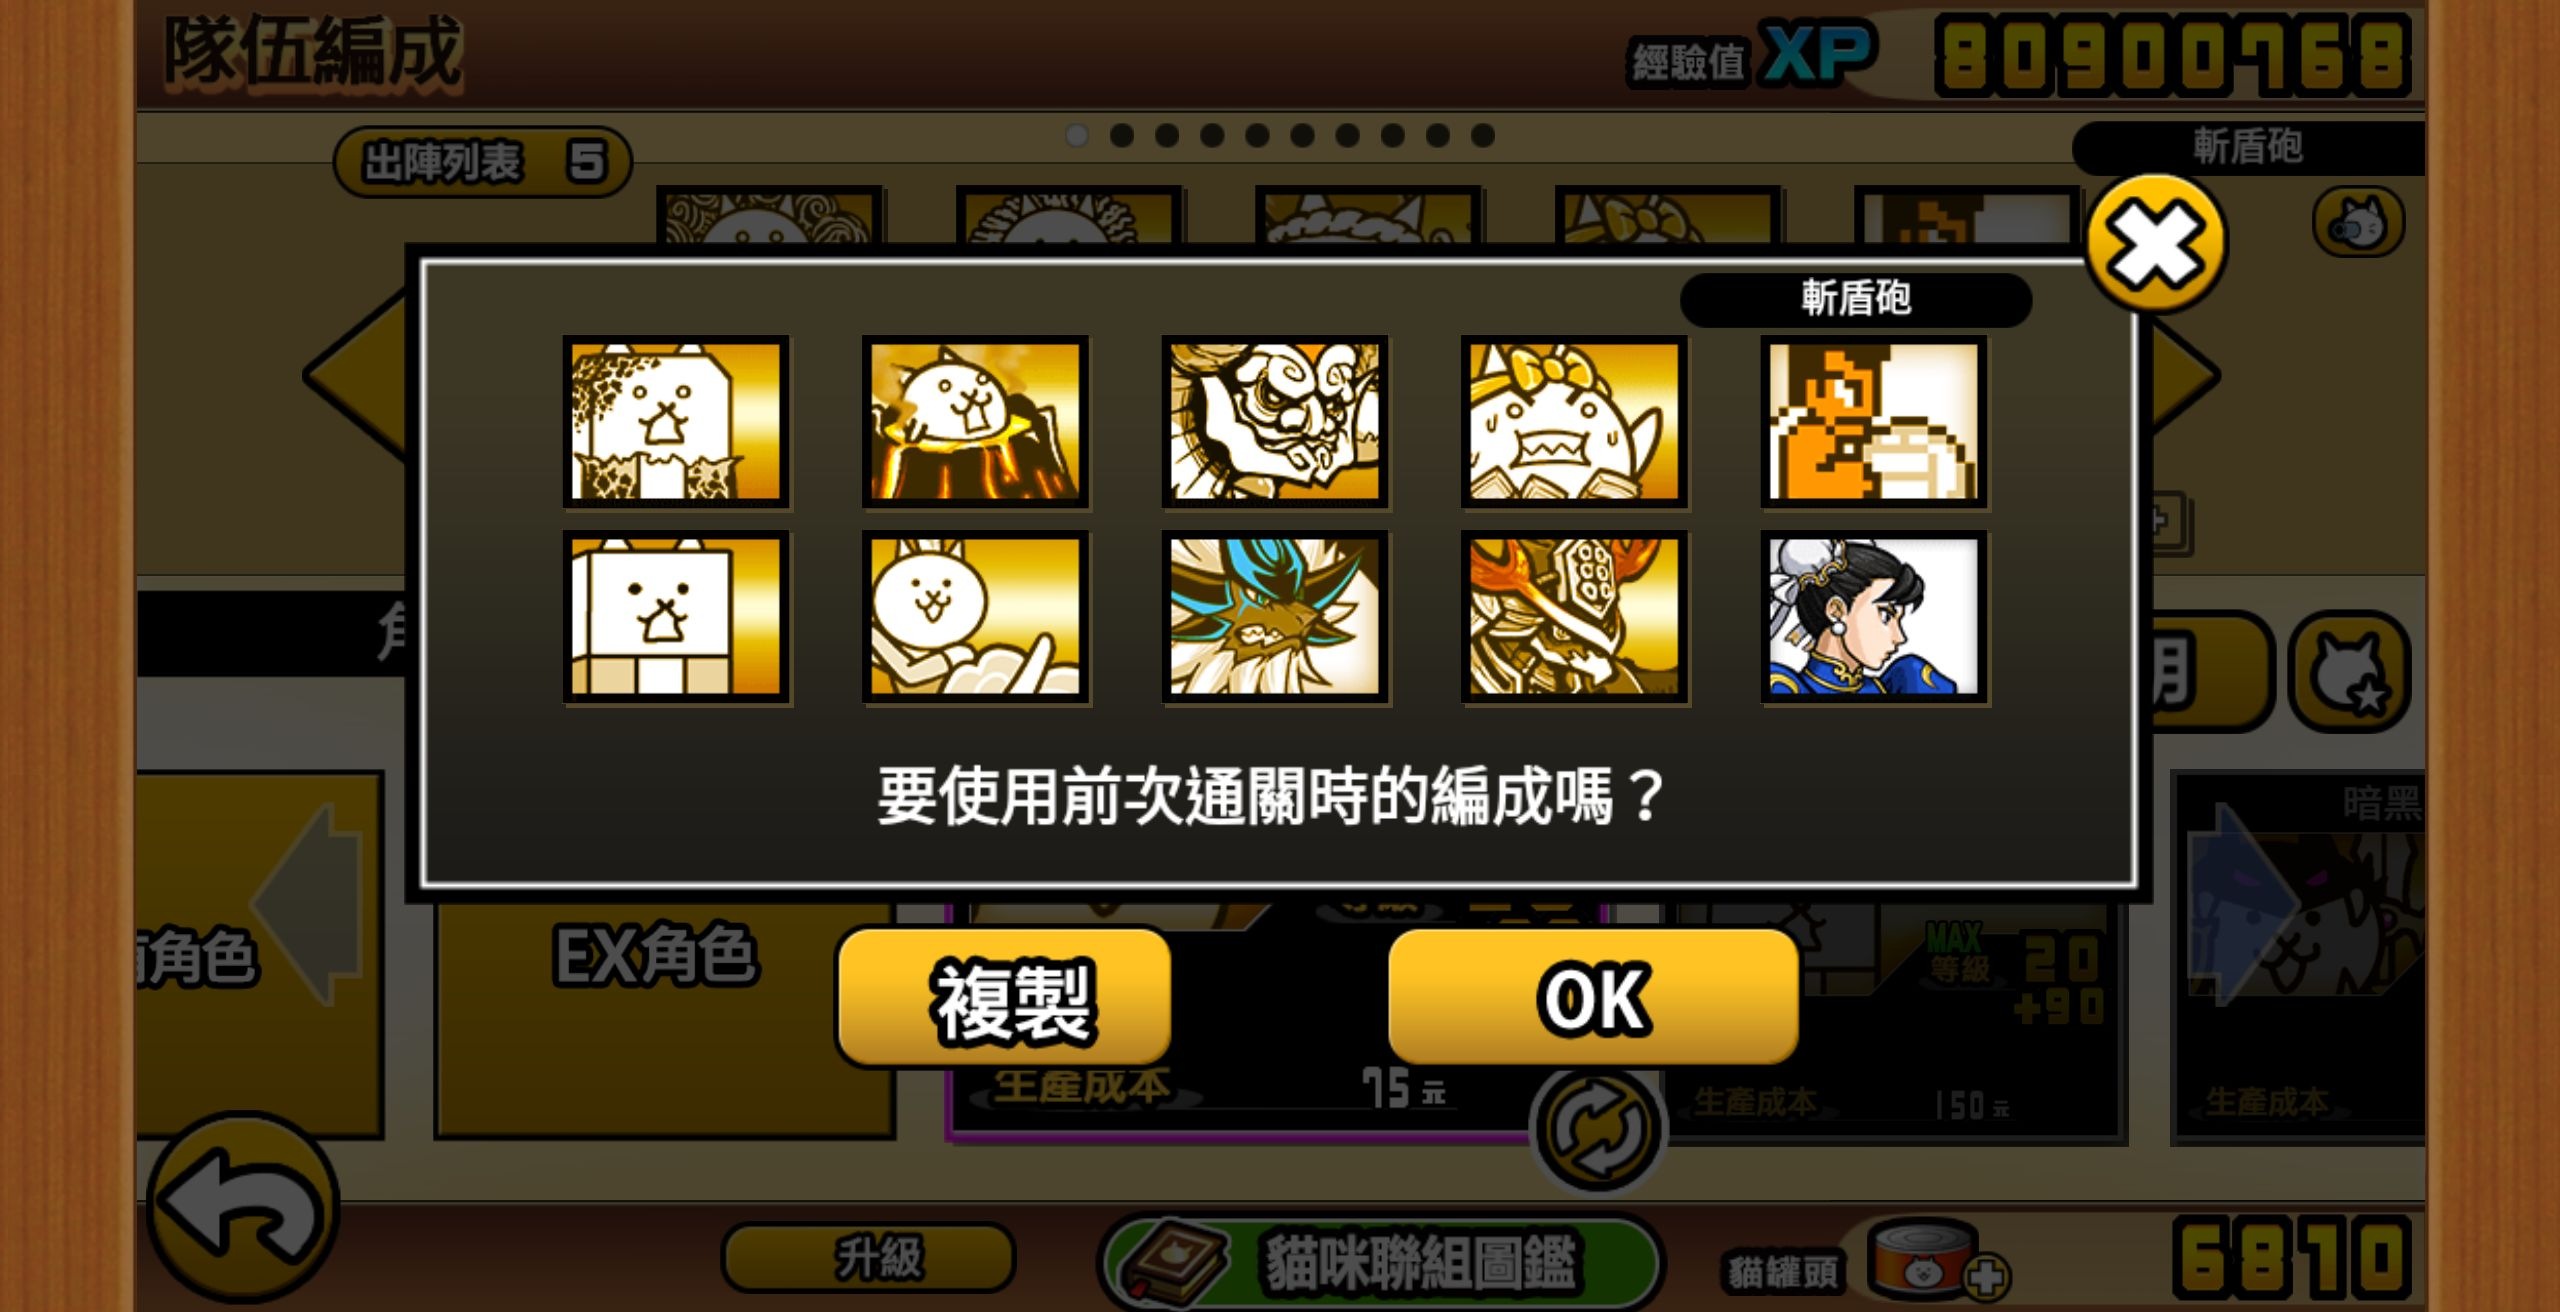Select the pixel orange fighter character icon

1873,421
